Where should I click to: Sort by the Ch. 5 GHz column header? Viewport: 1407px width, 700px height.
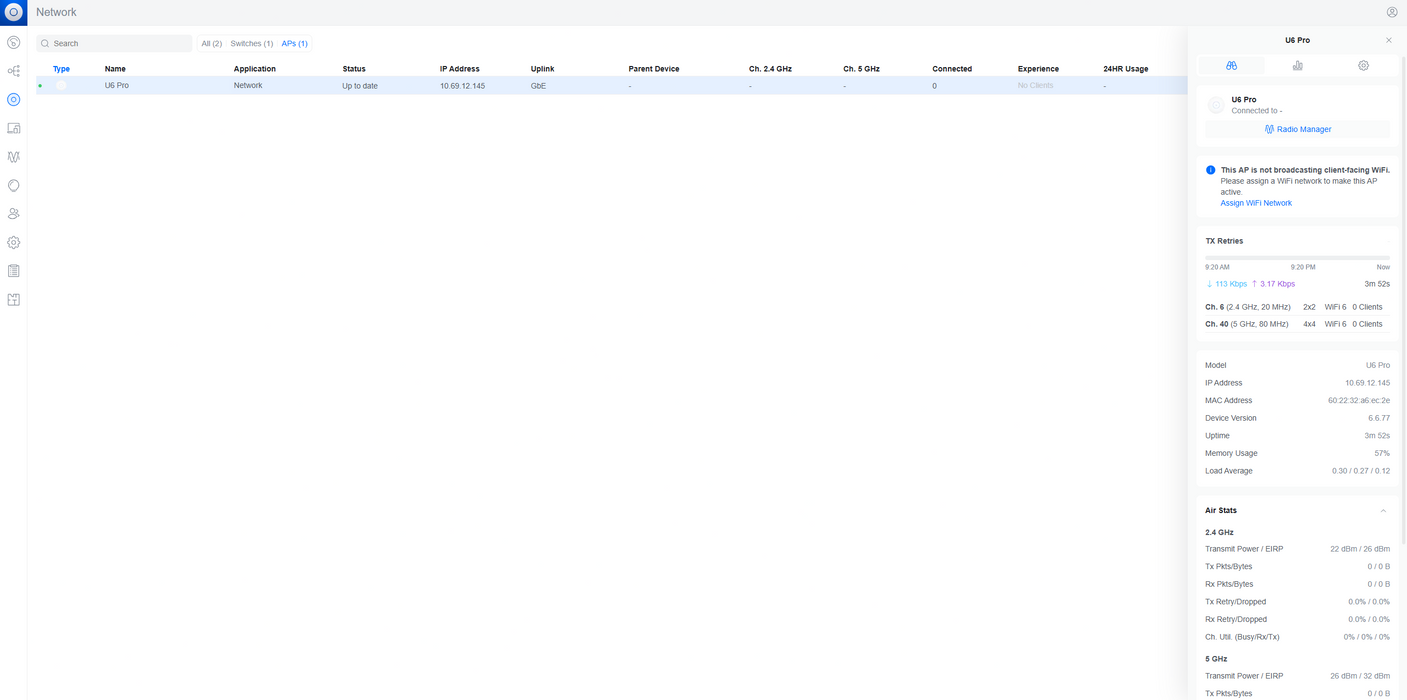[x=861, y=69]
